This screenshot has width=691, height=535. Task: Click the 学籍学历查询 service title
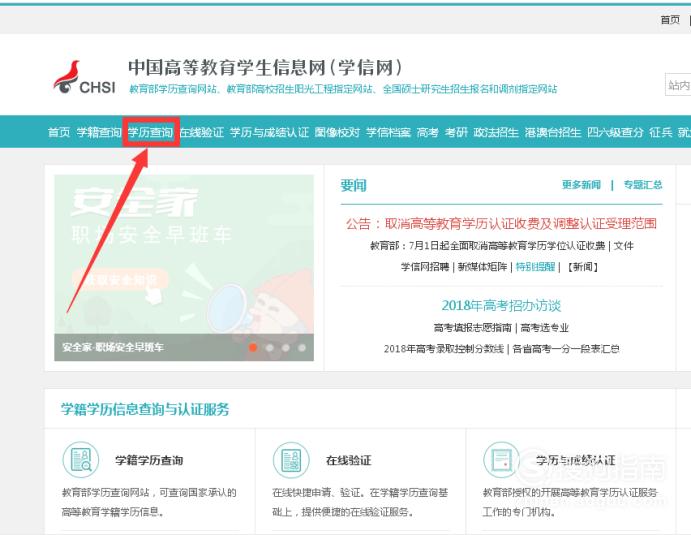point(149,460)
